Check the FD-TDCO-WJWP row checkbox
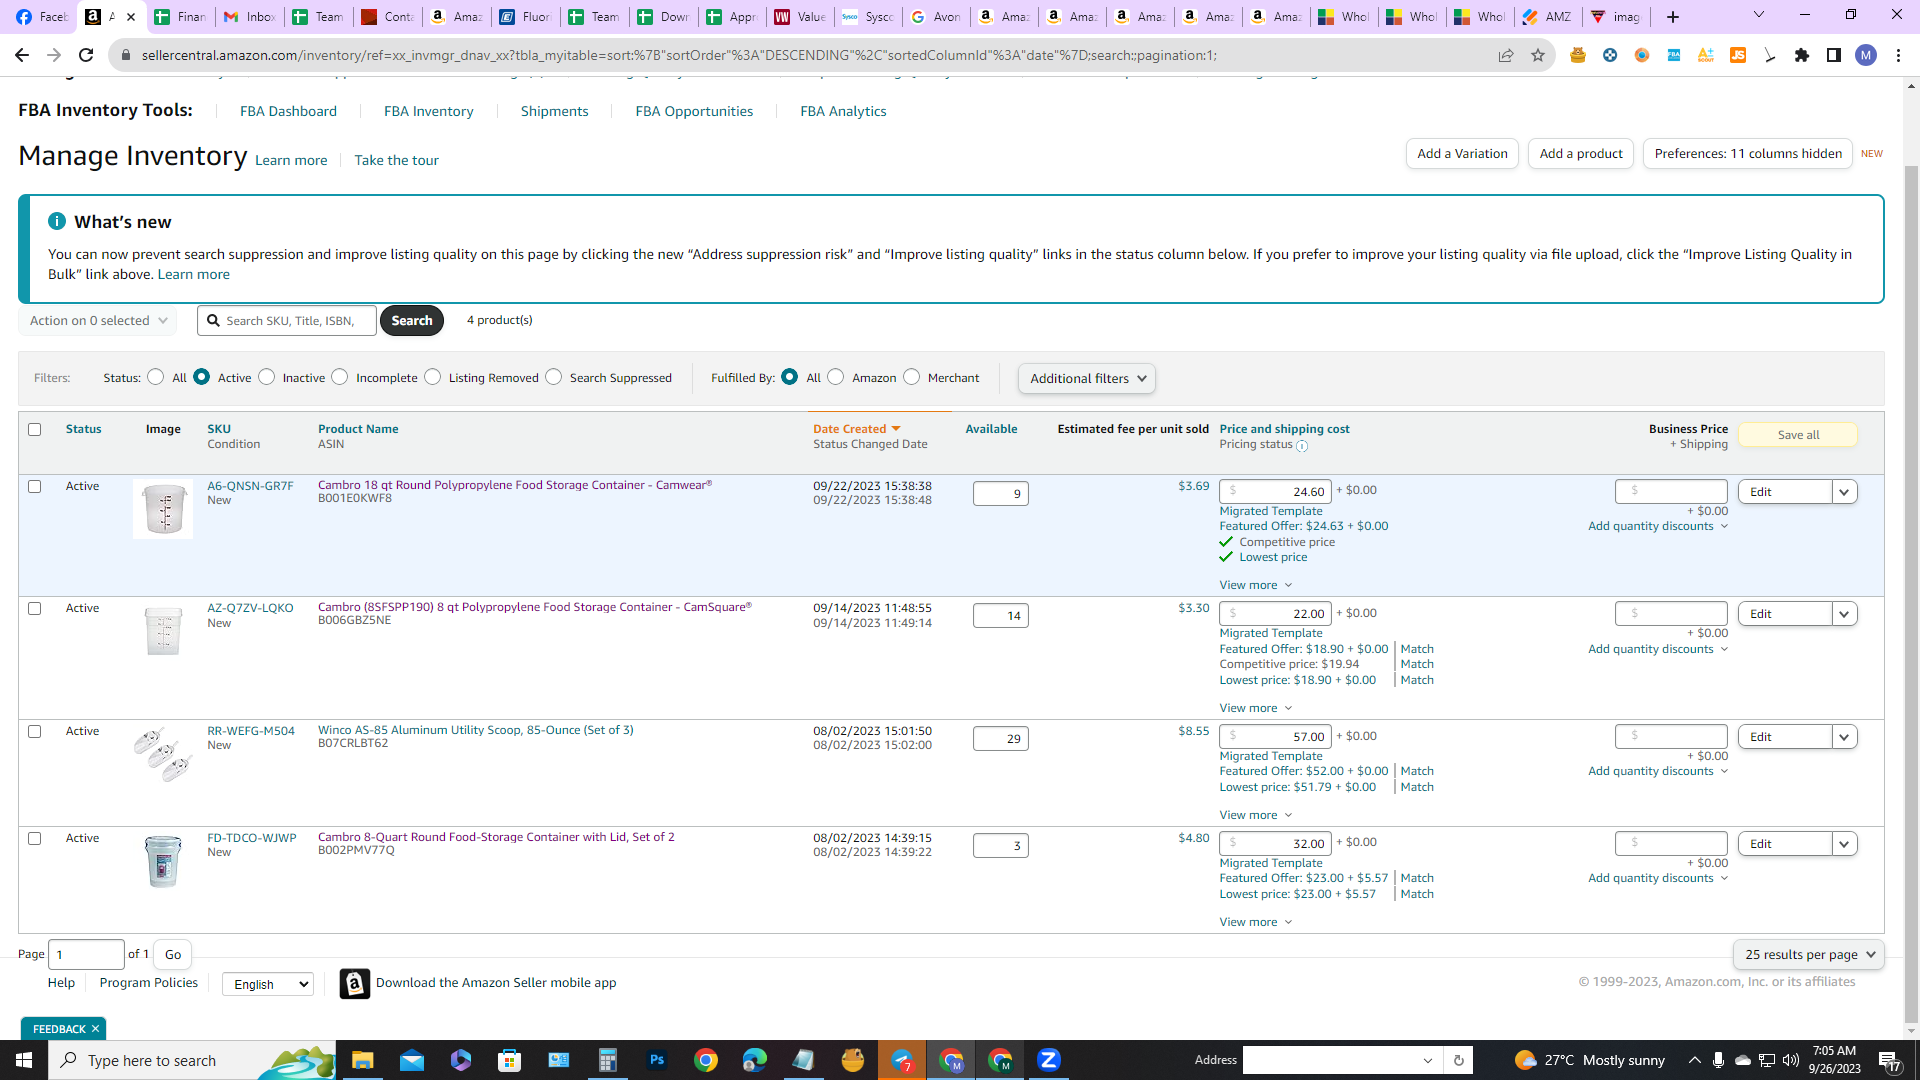The height and width of the screenshot is (1080, 1920). pyautogui.click(x=35, y=838)
